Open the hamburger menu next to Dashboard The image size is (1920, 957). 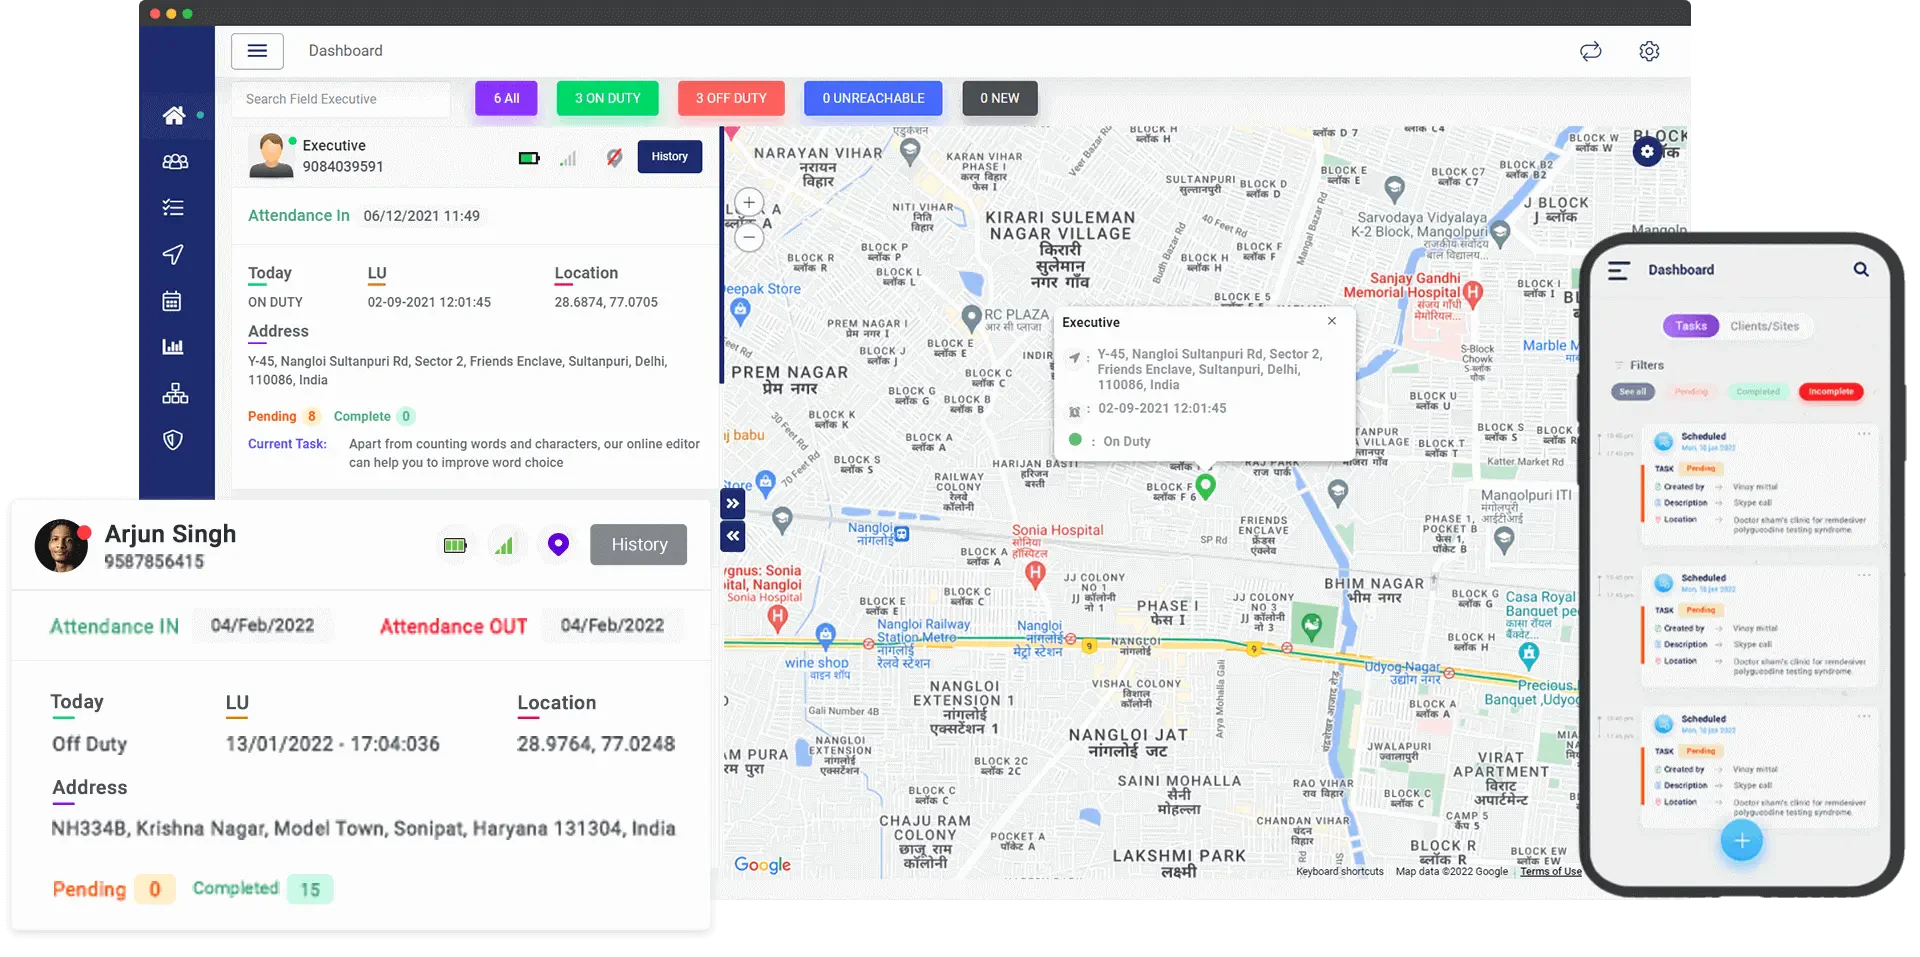click(x=257, y=51)
